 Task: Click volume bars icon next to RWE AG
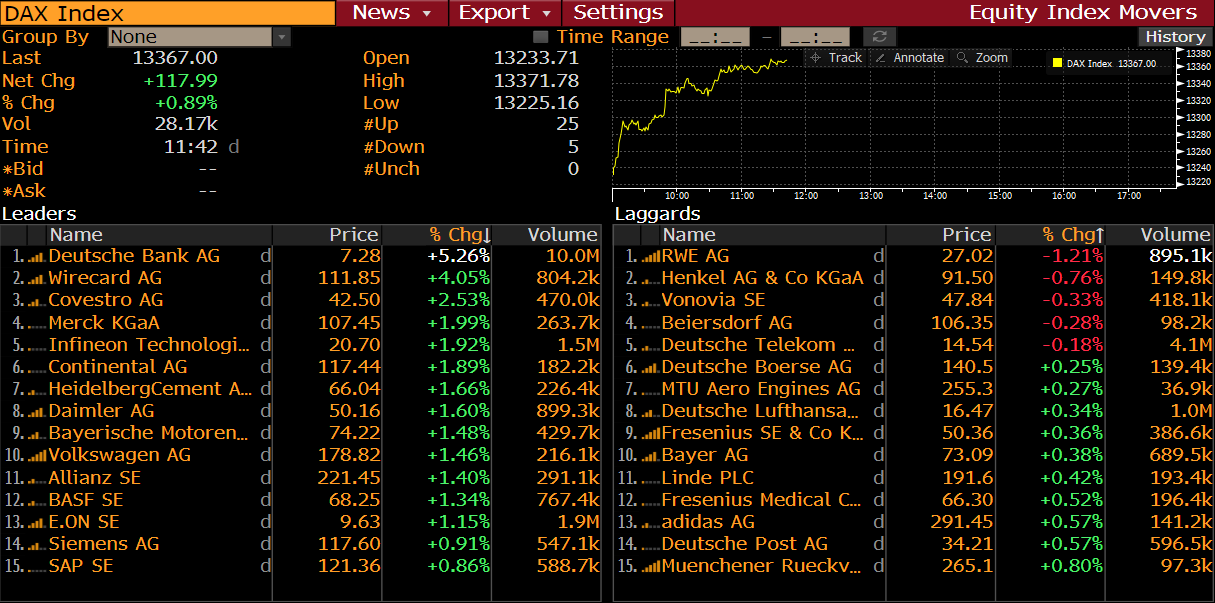[650, 257]
